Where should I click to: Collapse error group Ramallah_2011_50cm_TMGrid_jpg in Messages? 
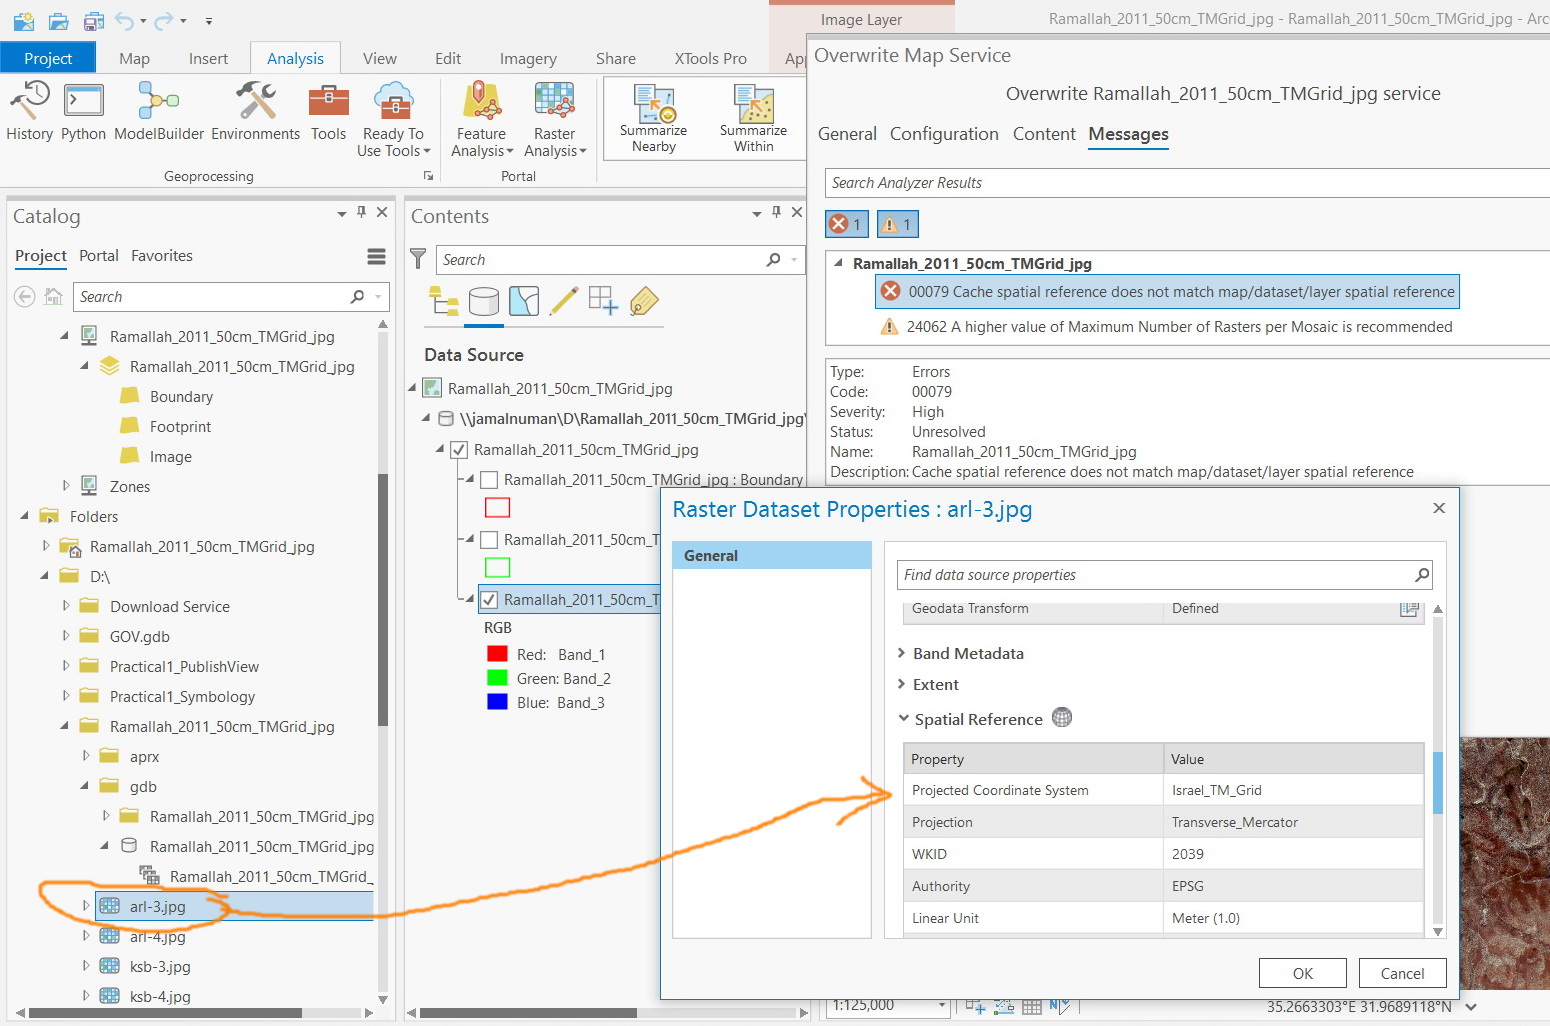838,263
